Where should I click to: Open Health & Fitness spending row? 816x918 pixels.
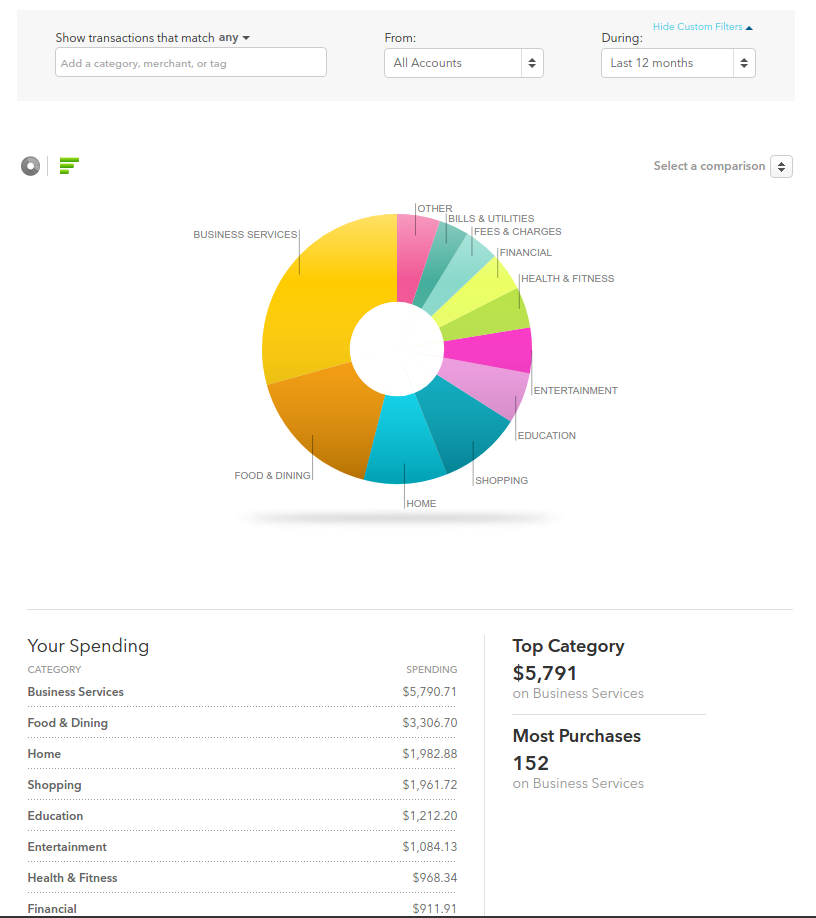coord(242,878)
